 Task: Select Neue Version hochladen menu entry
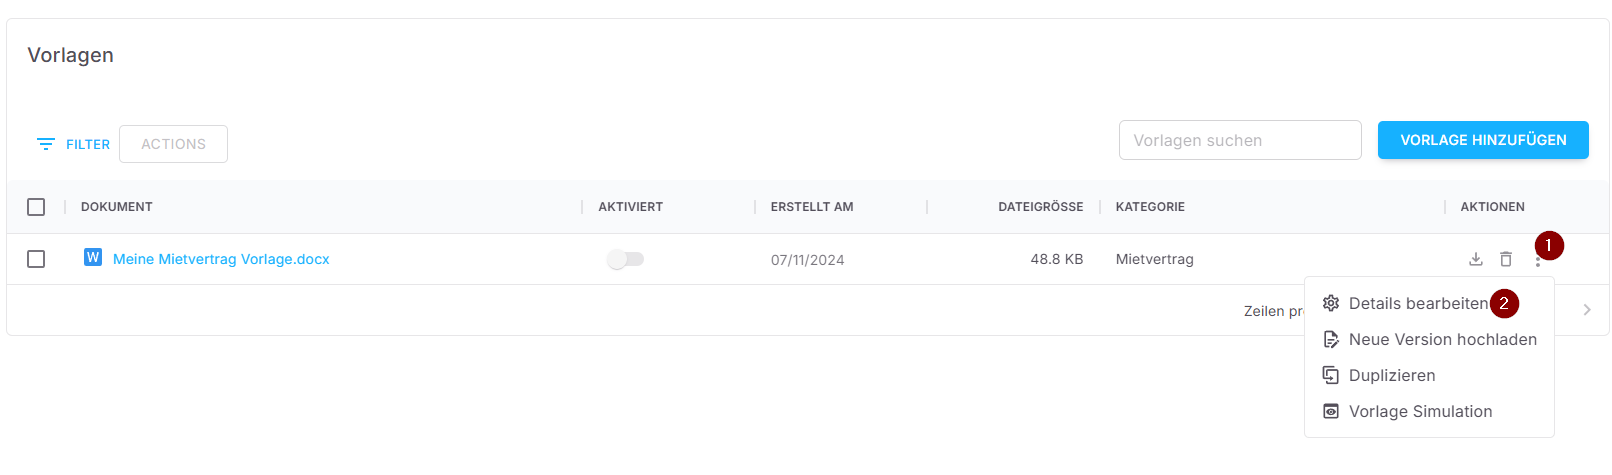pyautogui.click(x=1442, y=340)
